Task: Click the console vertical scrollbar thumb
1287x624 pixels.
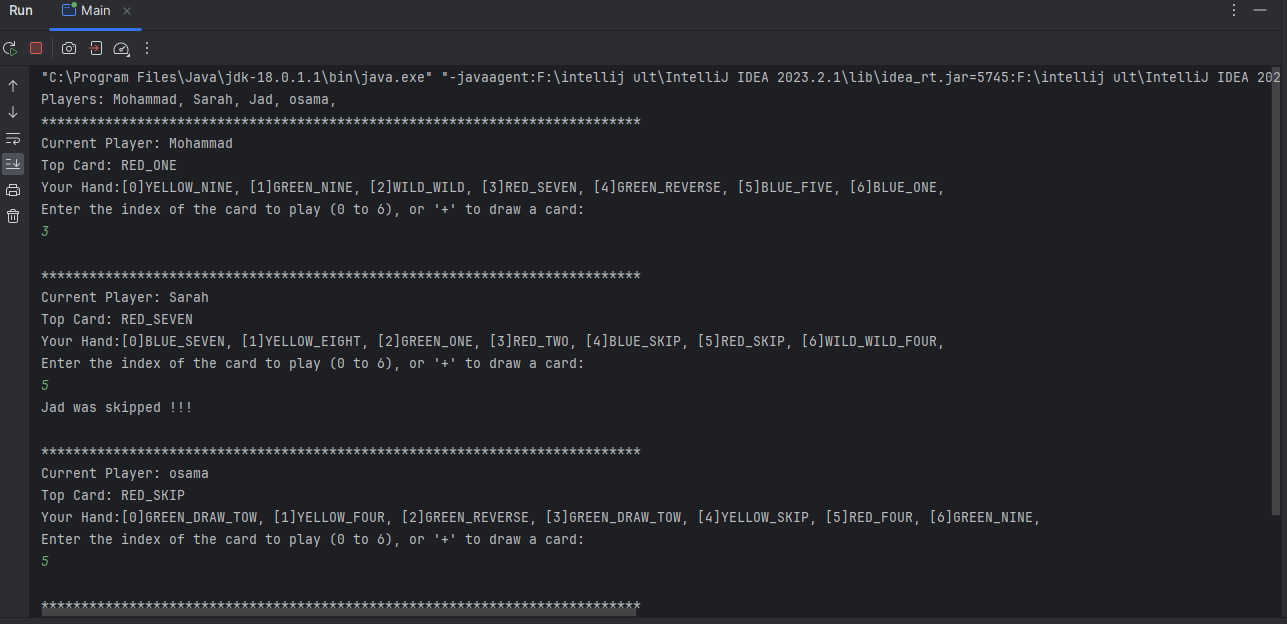Action: pyautogui.click(x=1275, y=300)
